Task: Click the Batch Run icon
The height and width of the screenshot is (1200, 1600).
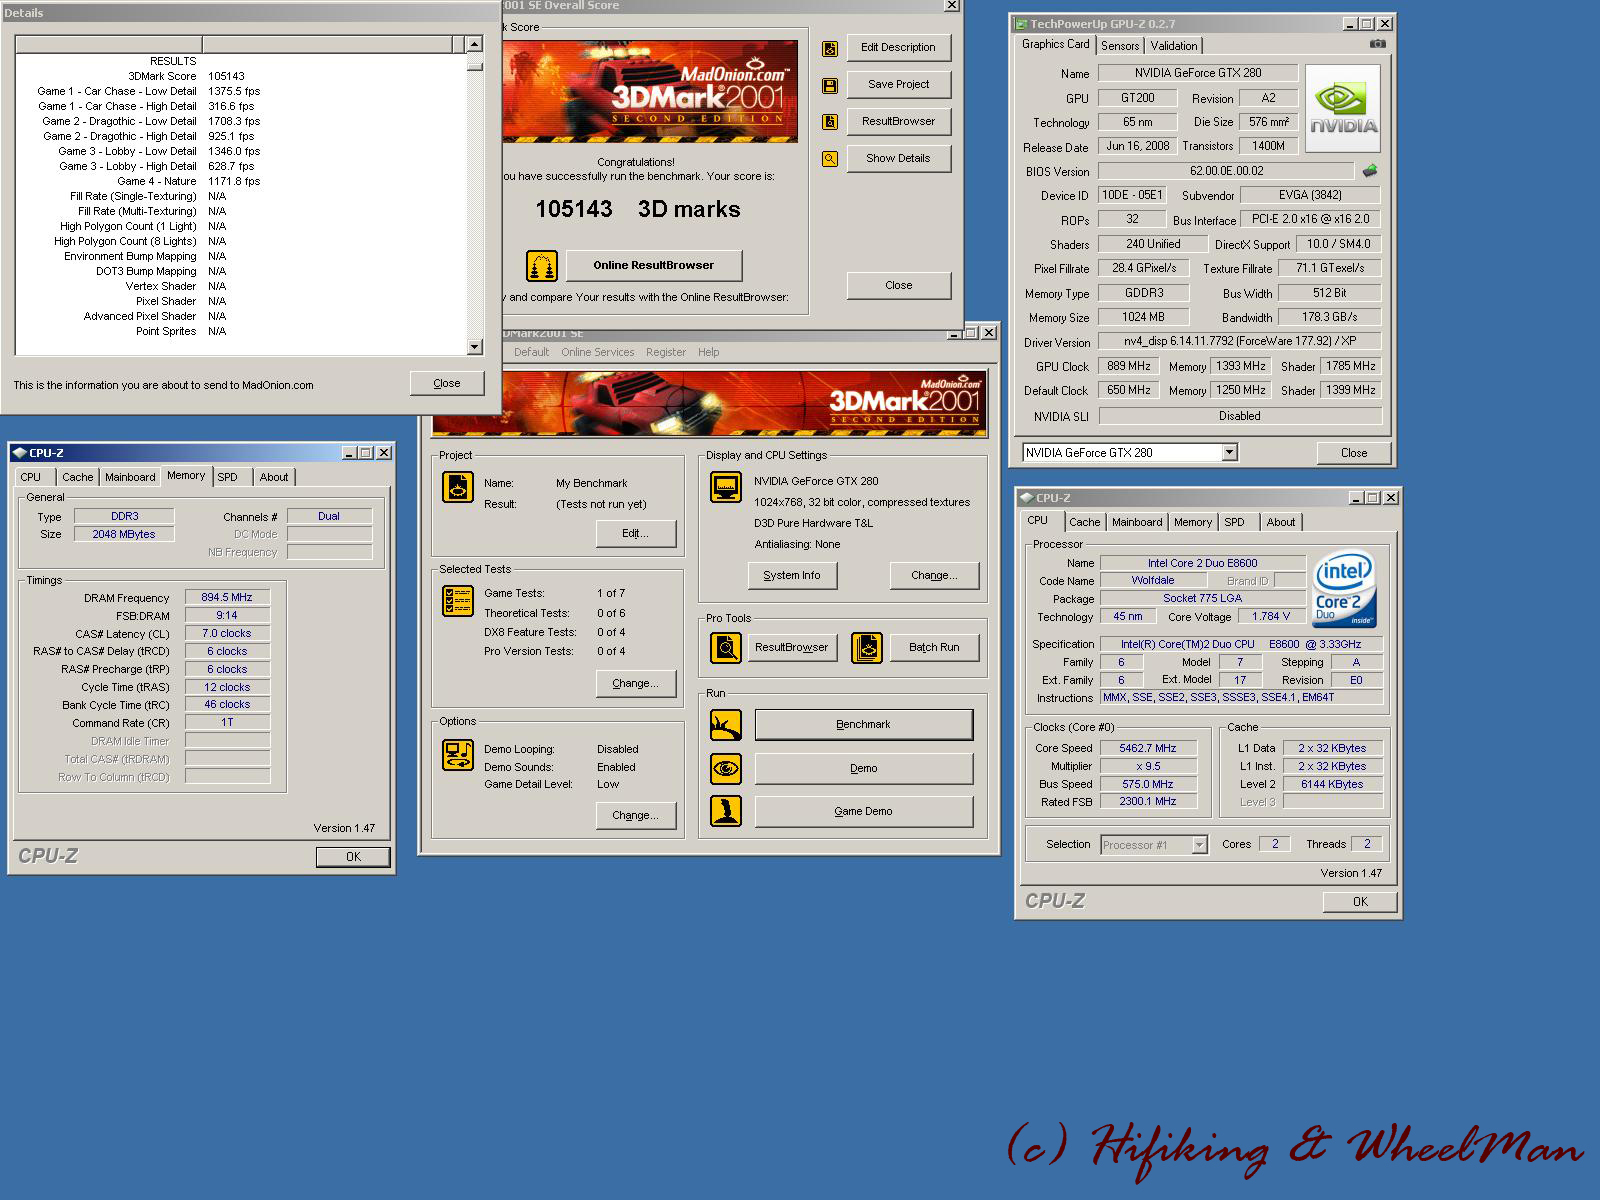Action: pos(867,648)
